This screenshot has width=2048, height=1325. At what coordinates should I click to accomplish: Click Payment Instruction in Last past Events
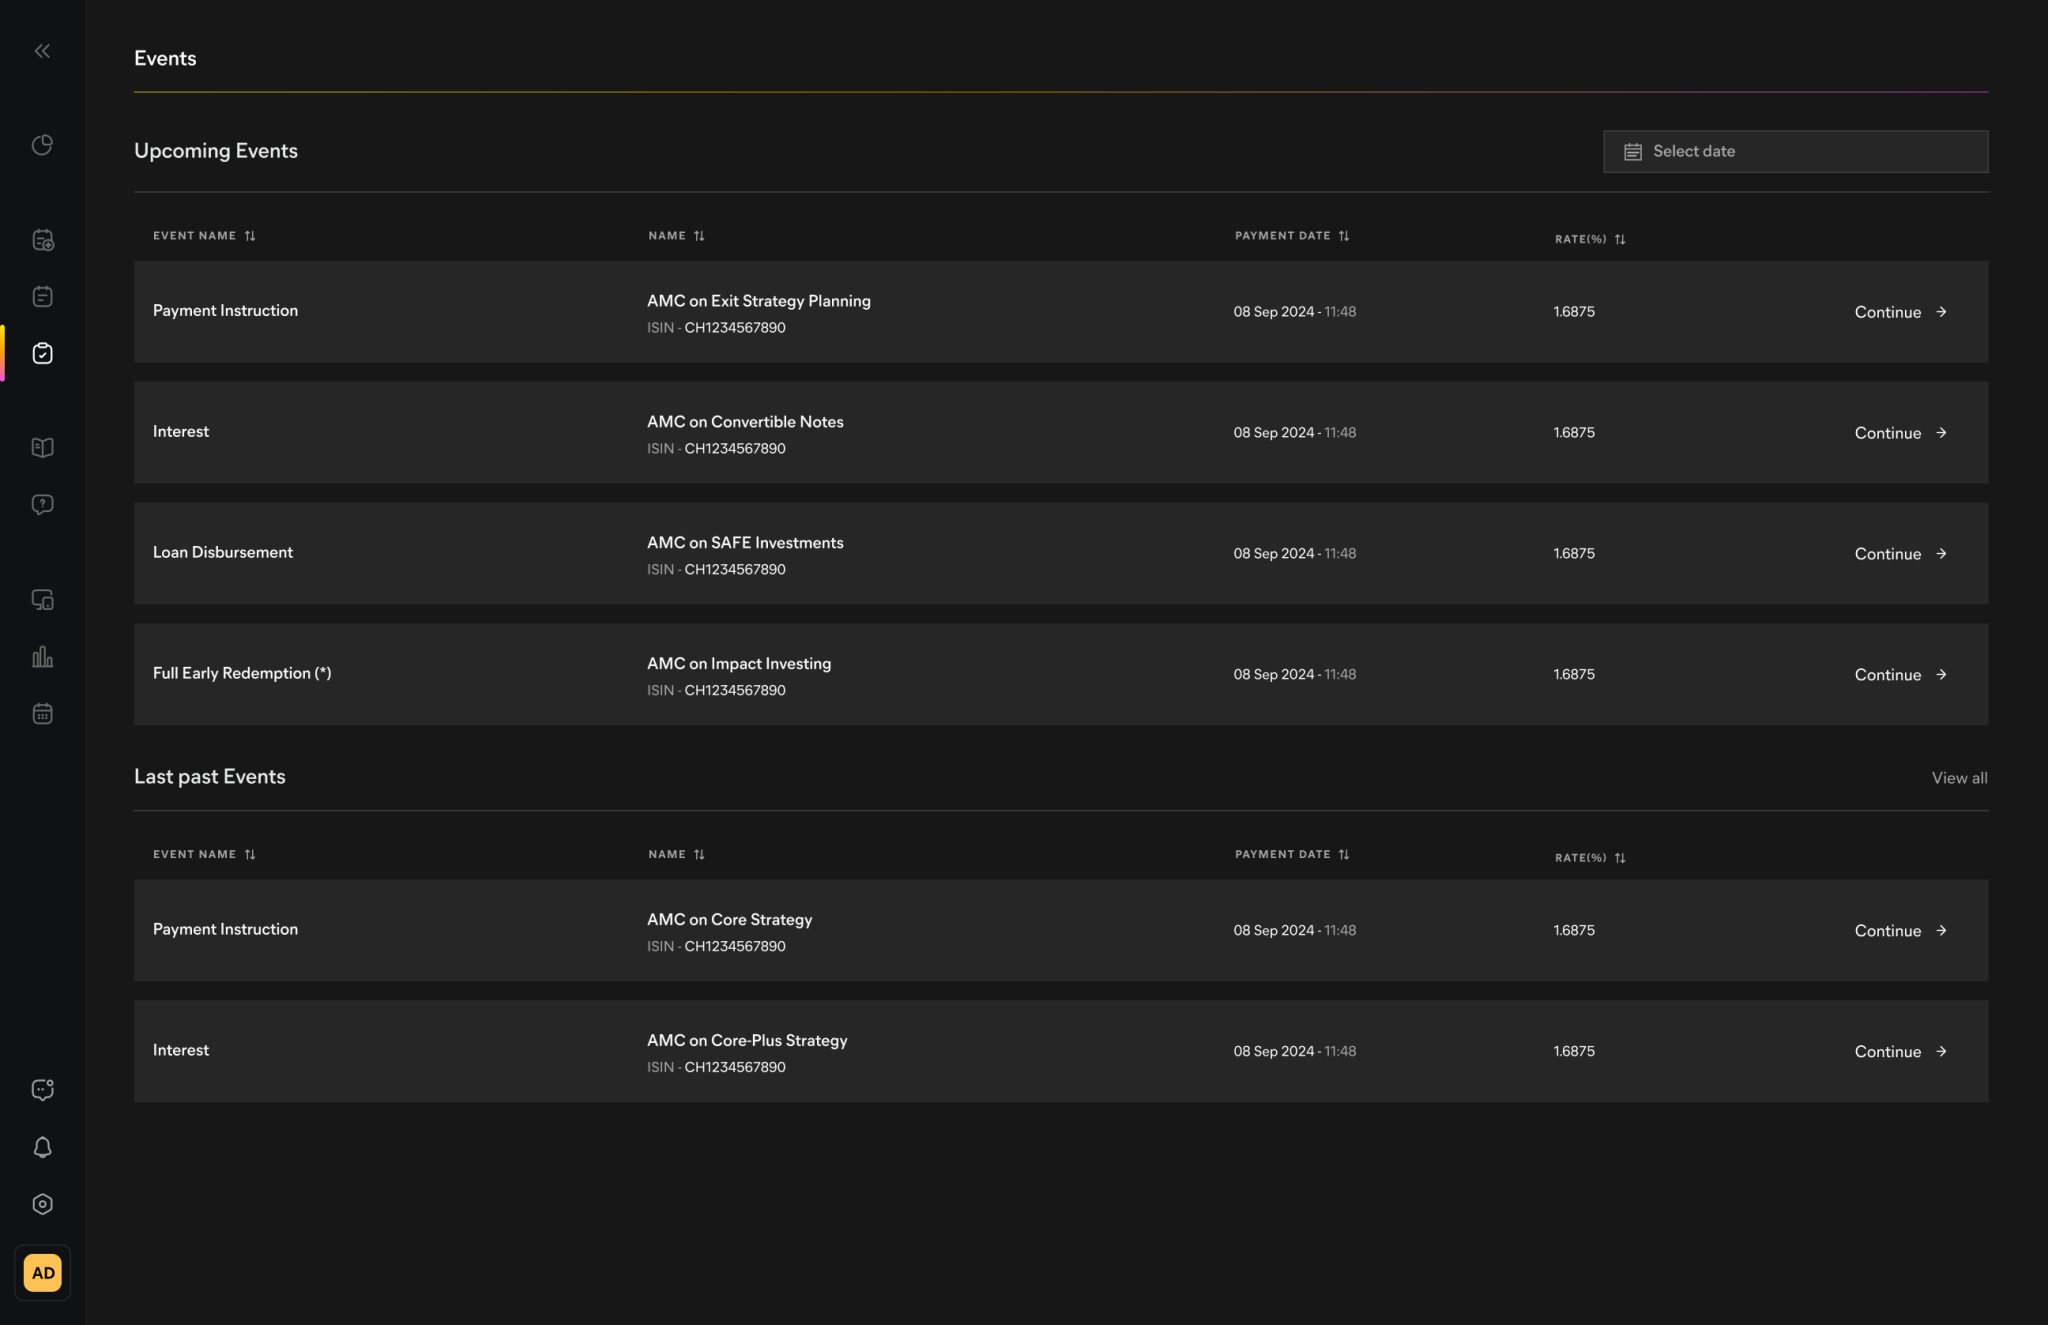coord(225,929)
